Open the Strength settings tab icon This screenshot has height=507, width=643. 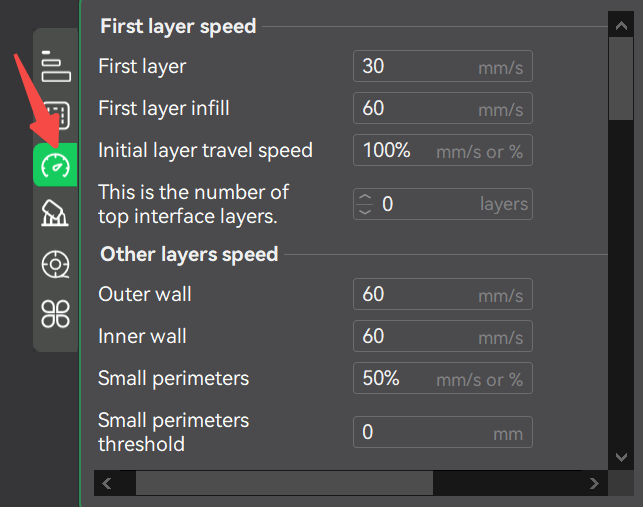pyautogui.click(x=55, y=115)
